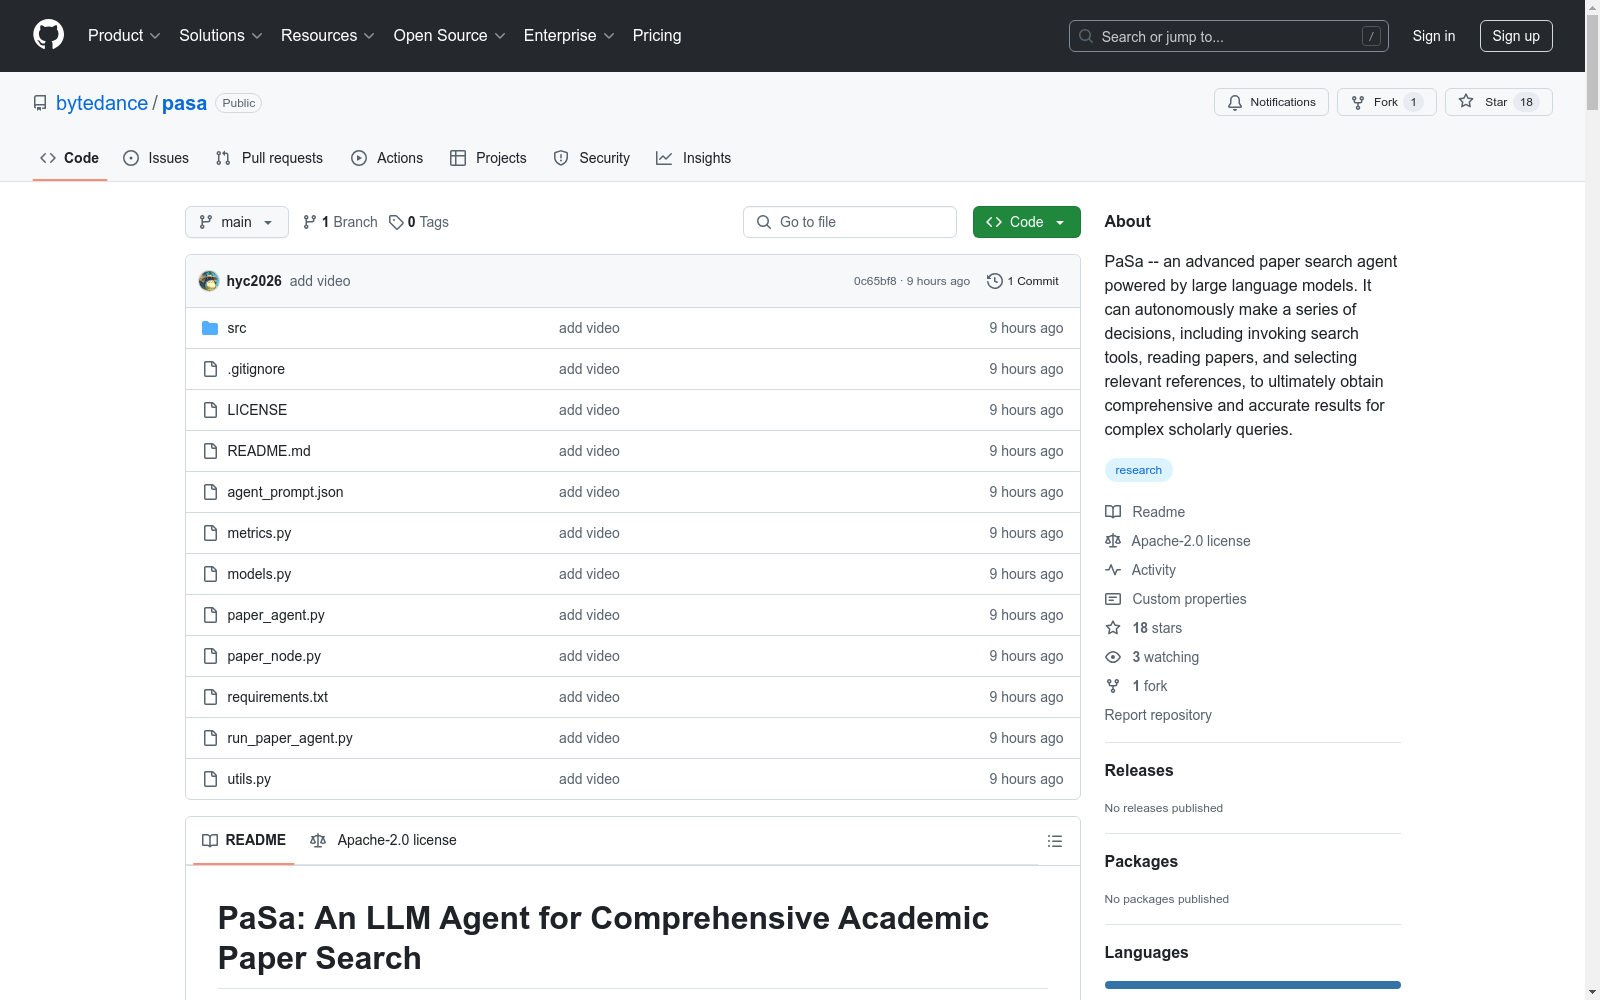Click Report repository link
This screenshot has height=1000, width=1600.
(x=1158, y=715)
